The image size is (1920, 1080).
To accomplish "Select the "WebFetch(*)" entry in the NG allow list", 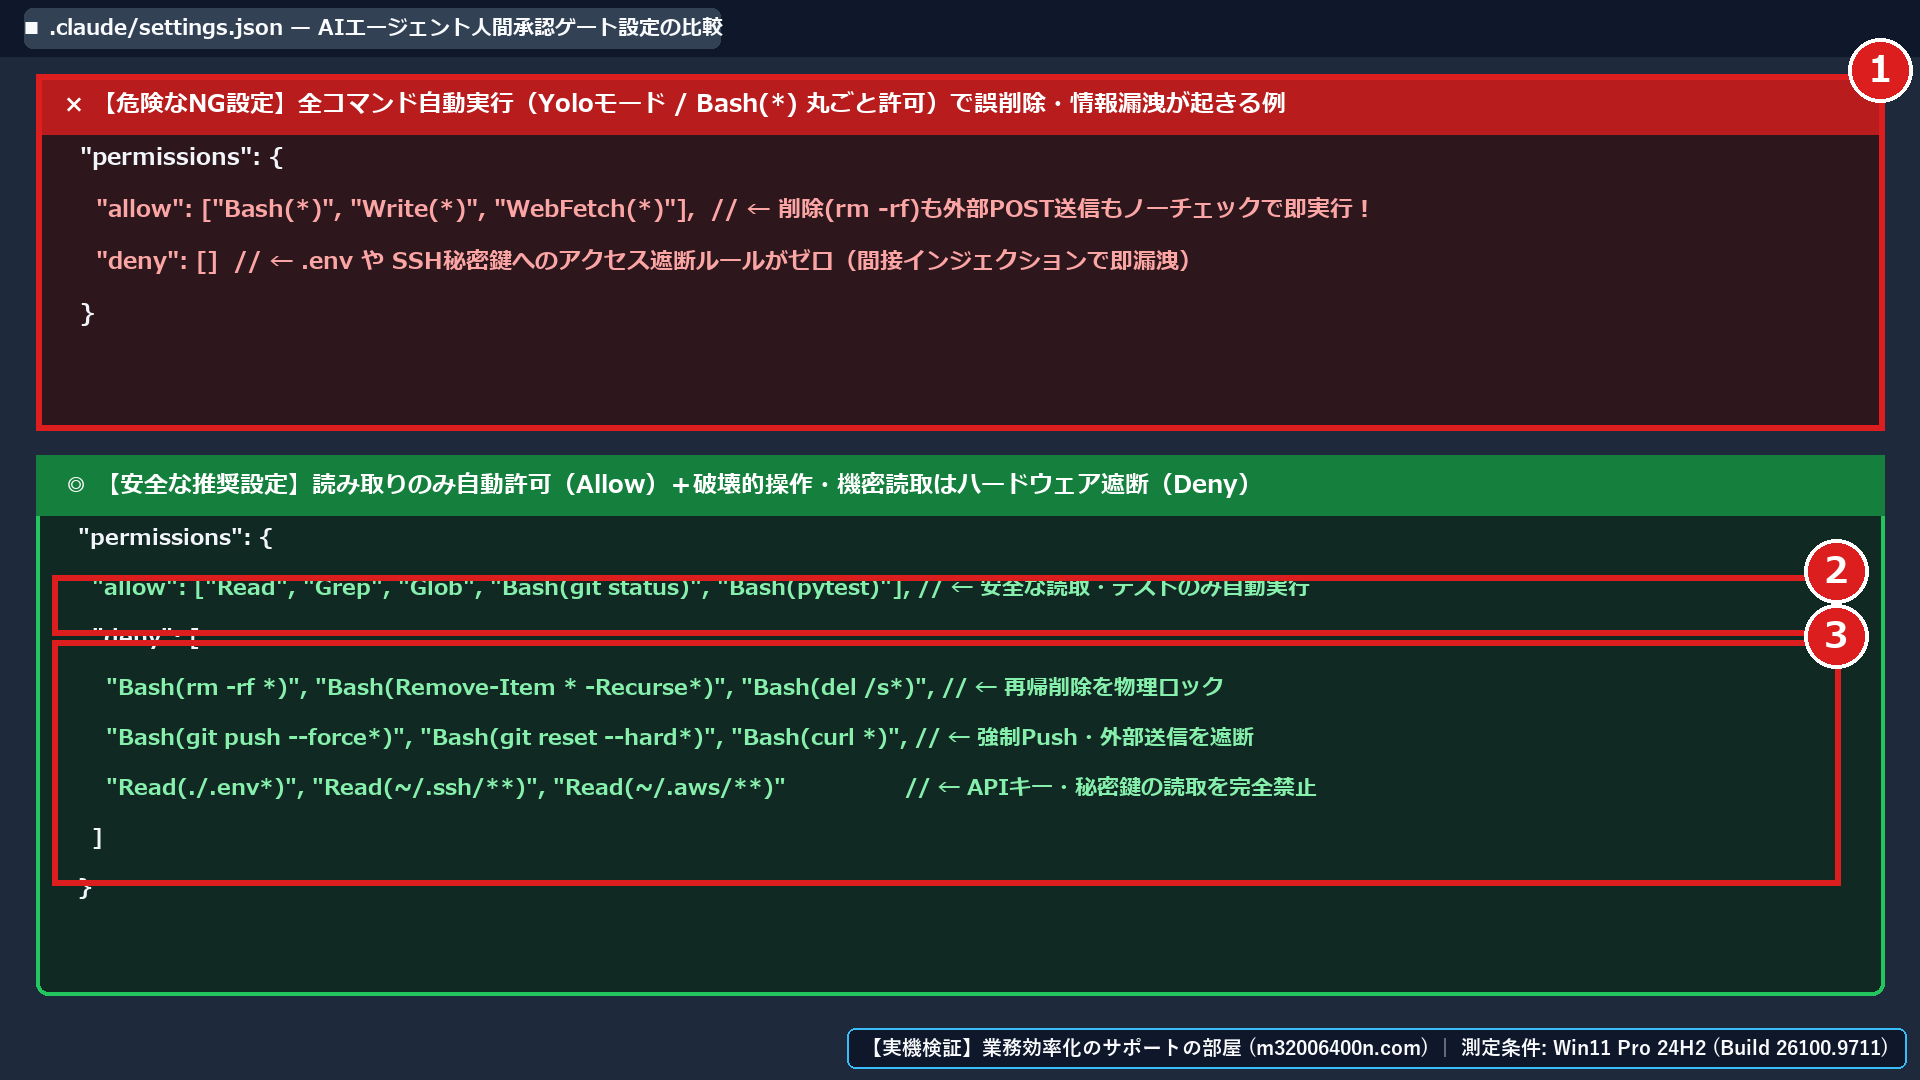I will (x=586, y=209).
